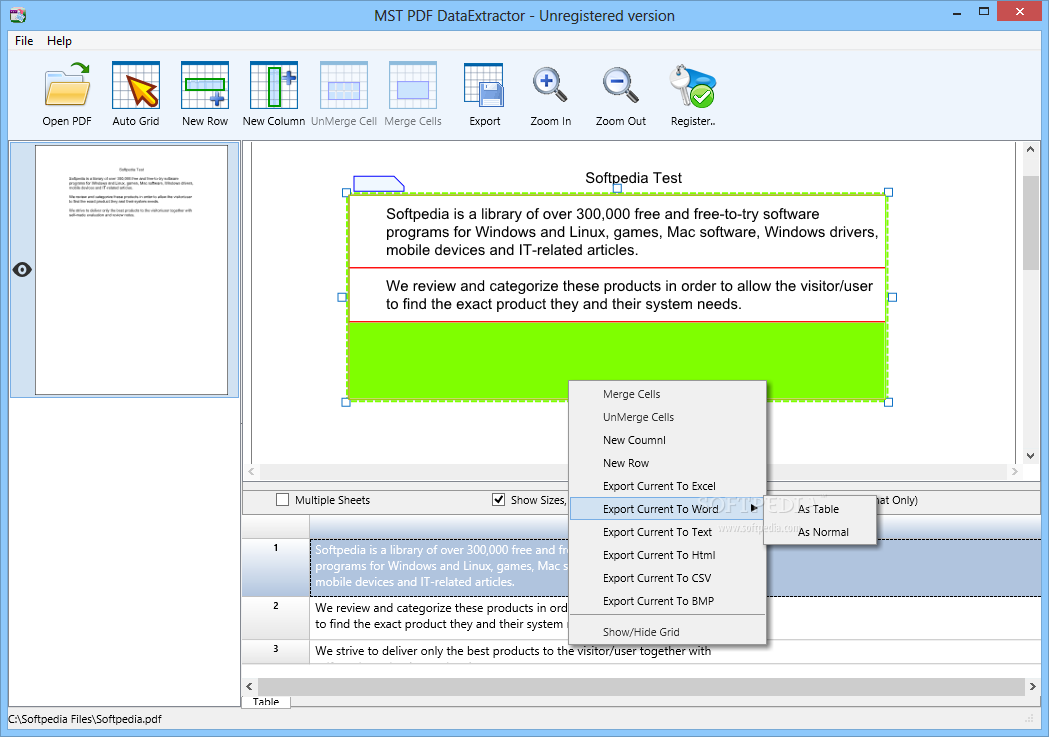Click the preview vertical scrollbar up arrow

coord(1030,150)
